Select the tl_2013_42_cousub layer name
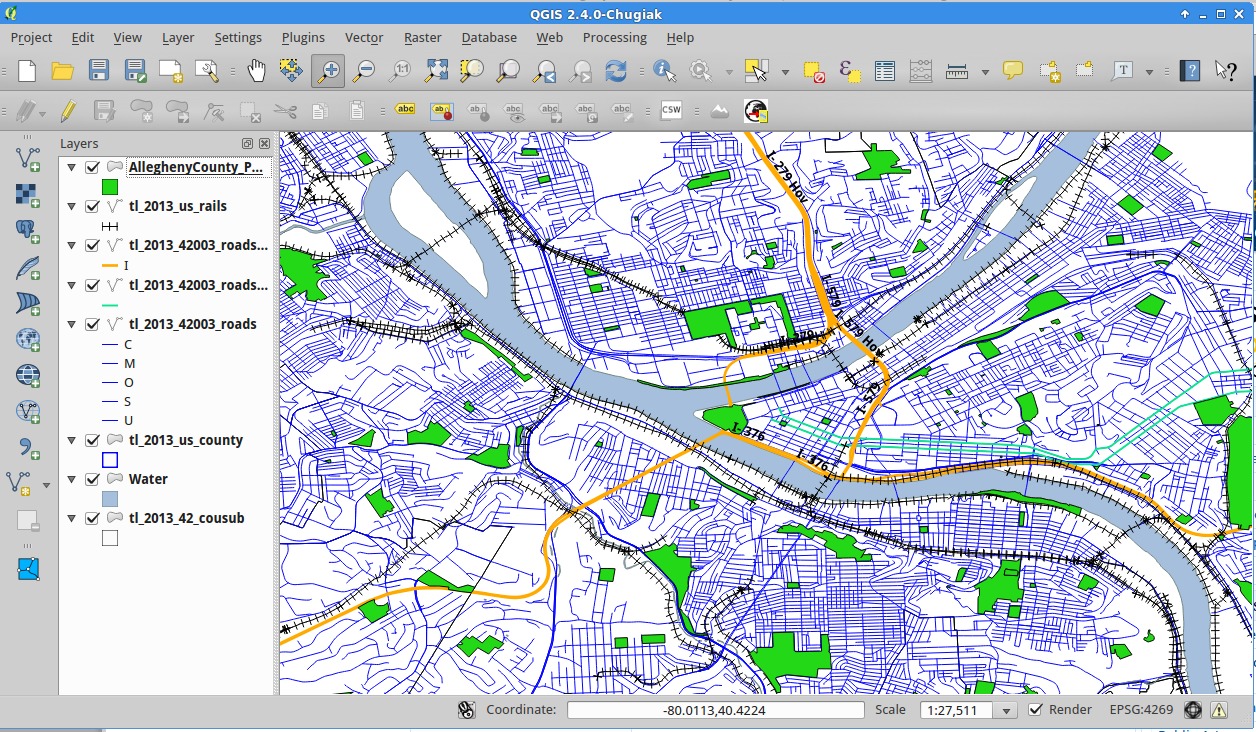This screenshot has width=1256, height=732. 186,518
